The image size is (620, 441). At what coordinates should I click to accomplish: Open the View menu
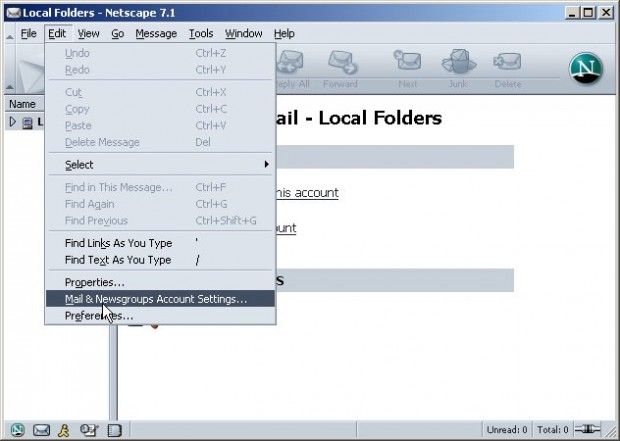88,34
